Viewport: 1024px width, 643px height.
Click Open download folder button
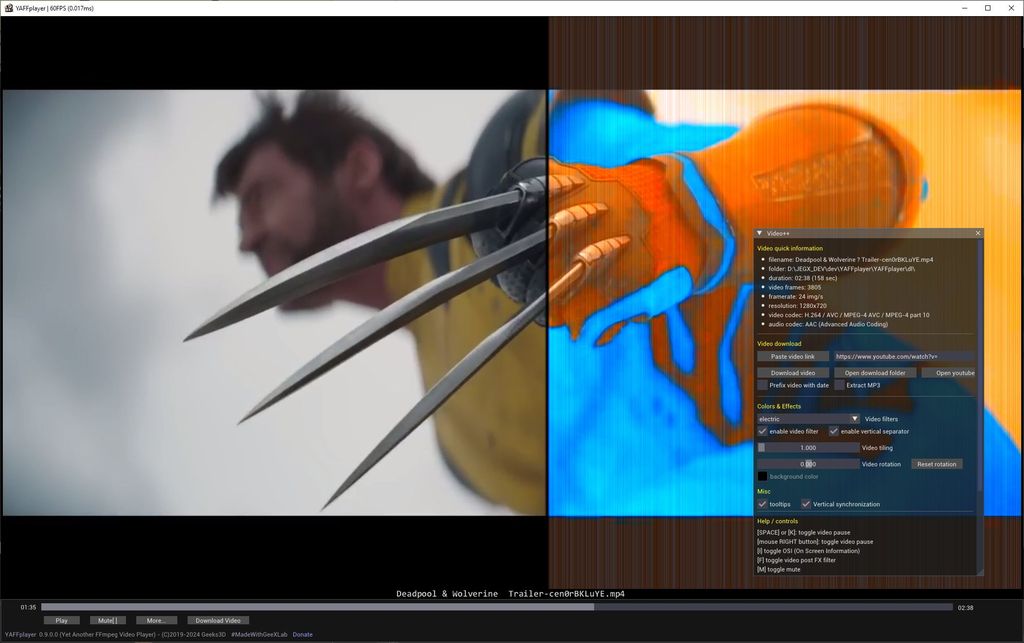tap(875, 373)
